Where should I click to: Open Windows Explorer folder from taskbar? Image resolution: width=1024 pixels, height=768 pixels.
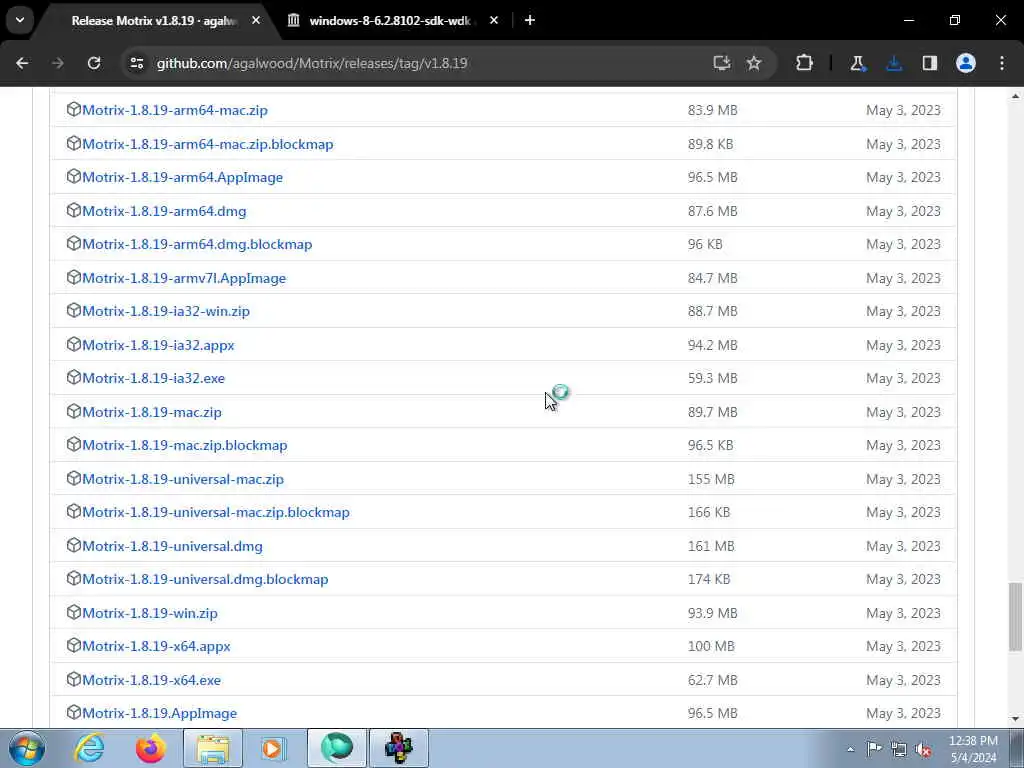tap(213, 748)
